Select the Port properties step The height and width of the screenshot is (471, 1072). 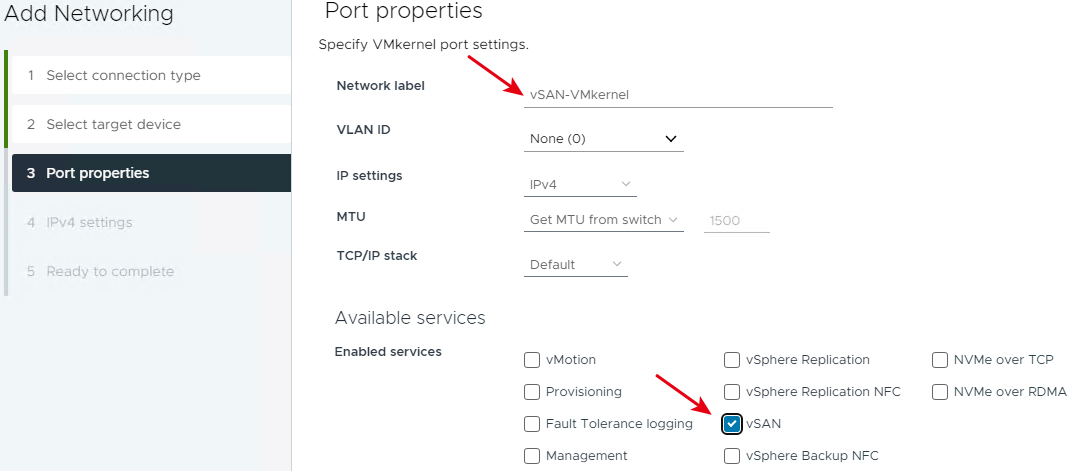(97, 173)
